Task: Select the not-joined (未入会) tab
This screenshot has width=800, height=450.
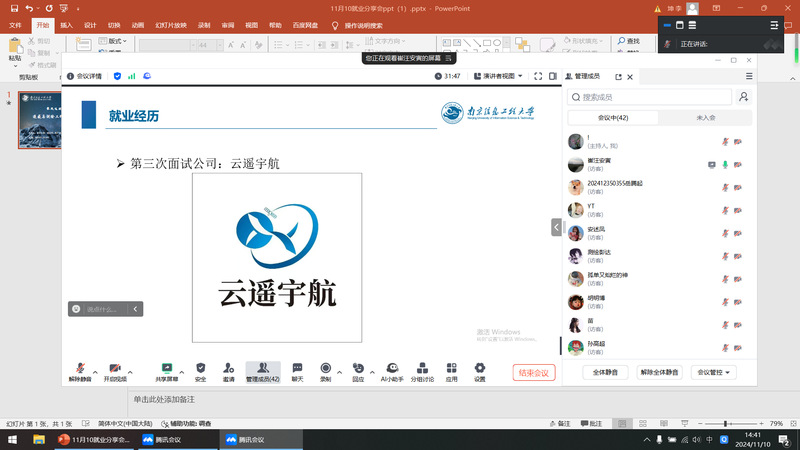Action: coord(706,118)
